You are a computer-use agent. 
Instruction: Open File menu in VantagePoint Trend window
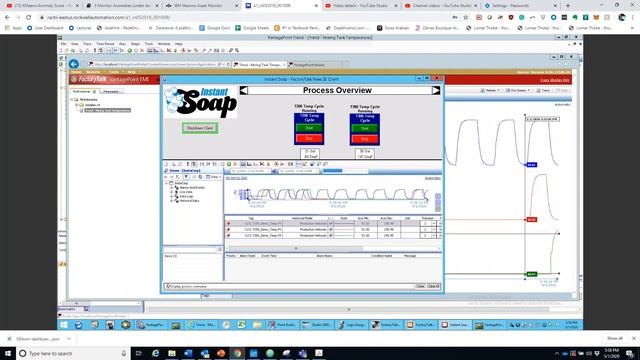[63, 44]
